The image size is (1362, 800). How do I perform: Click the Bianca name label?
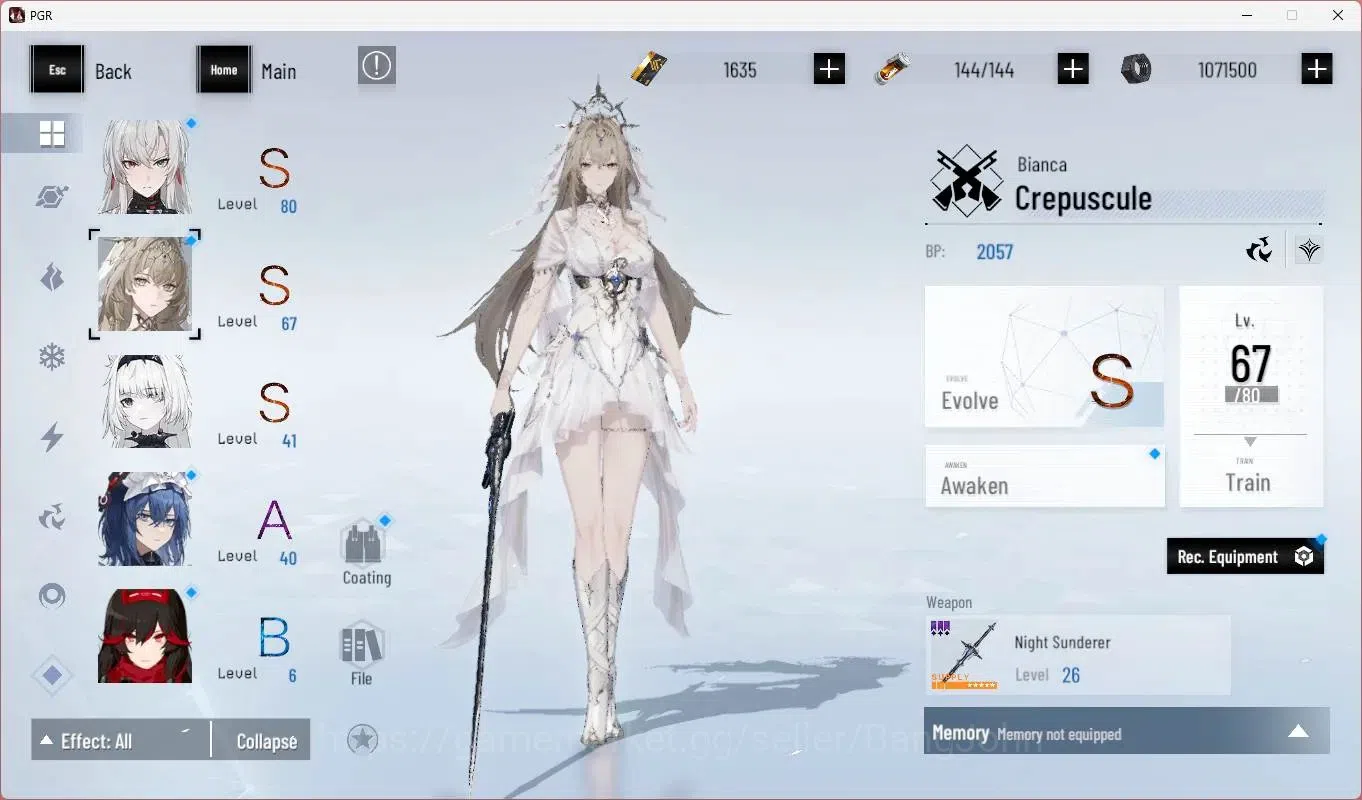pyautogui.click(x=1042, y=165)
